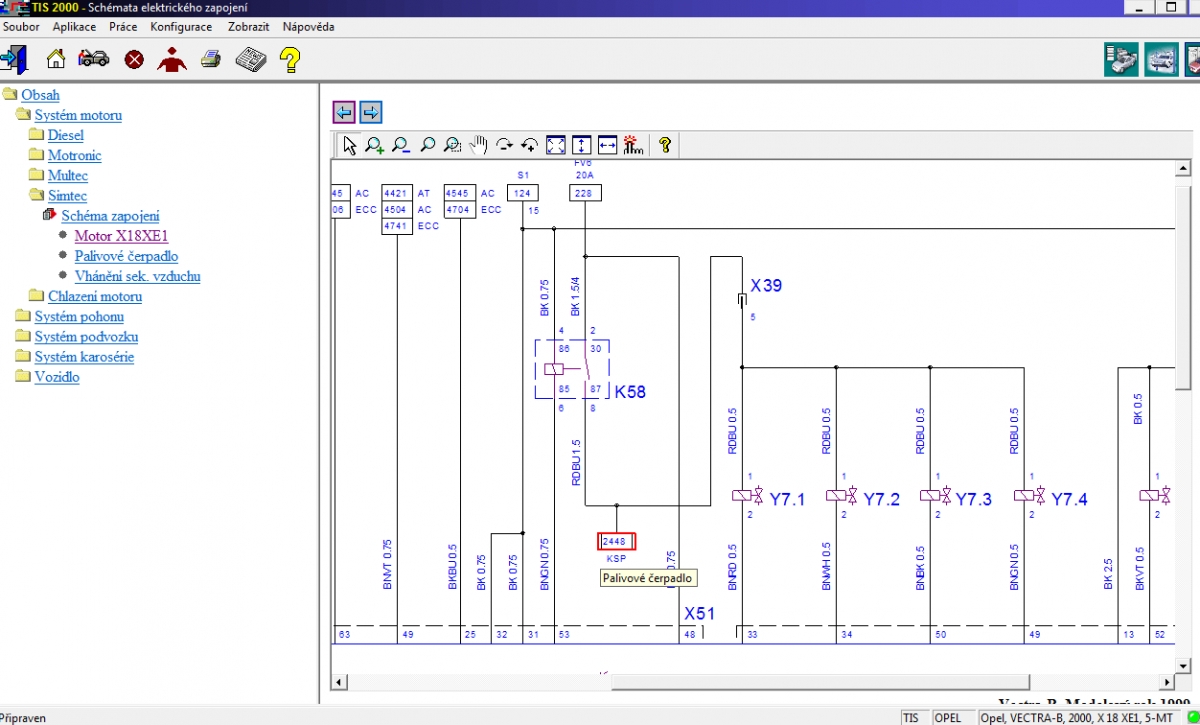
Task: Open the Chlazeni motoru folder
Action: pyautogui.click(x=95, y=296)
